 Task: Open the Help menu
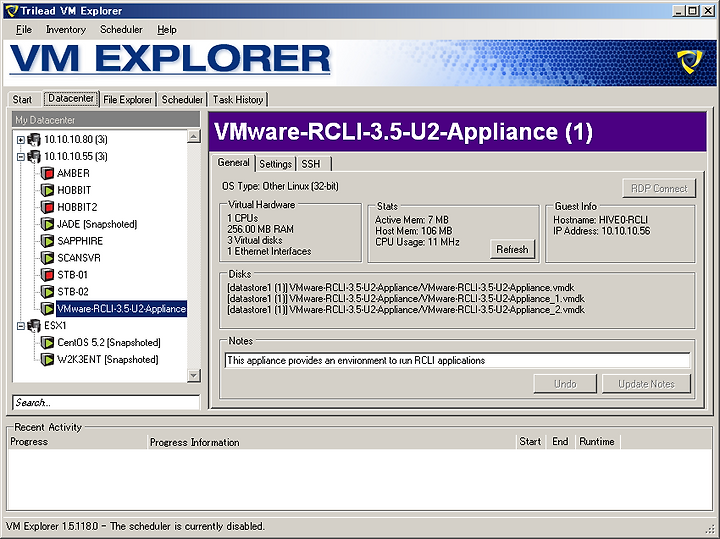point(167,30)
